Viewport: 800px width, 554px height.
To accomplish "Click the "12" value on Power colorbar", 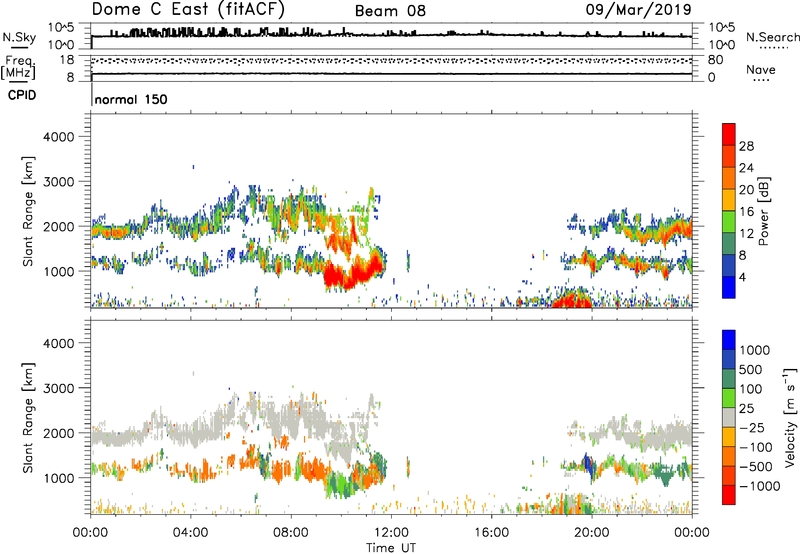I will pos(746,234).
